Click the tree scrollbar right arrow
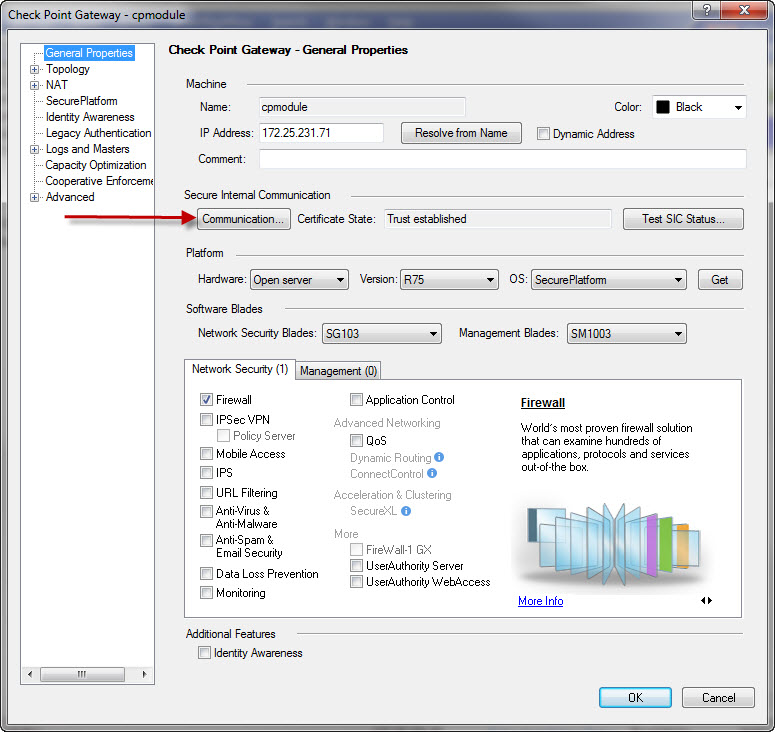Screen dimensions: 775x732 (x=144, y=674)
